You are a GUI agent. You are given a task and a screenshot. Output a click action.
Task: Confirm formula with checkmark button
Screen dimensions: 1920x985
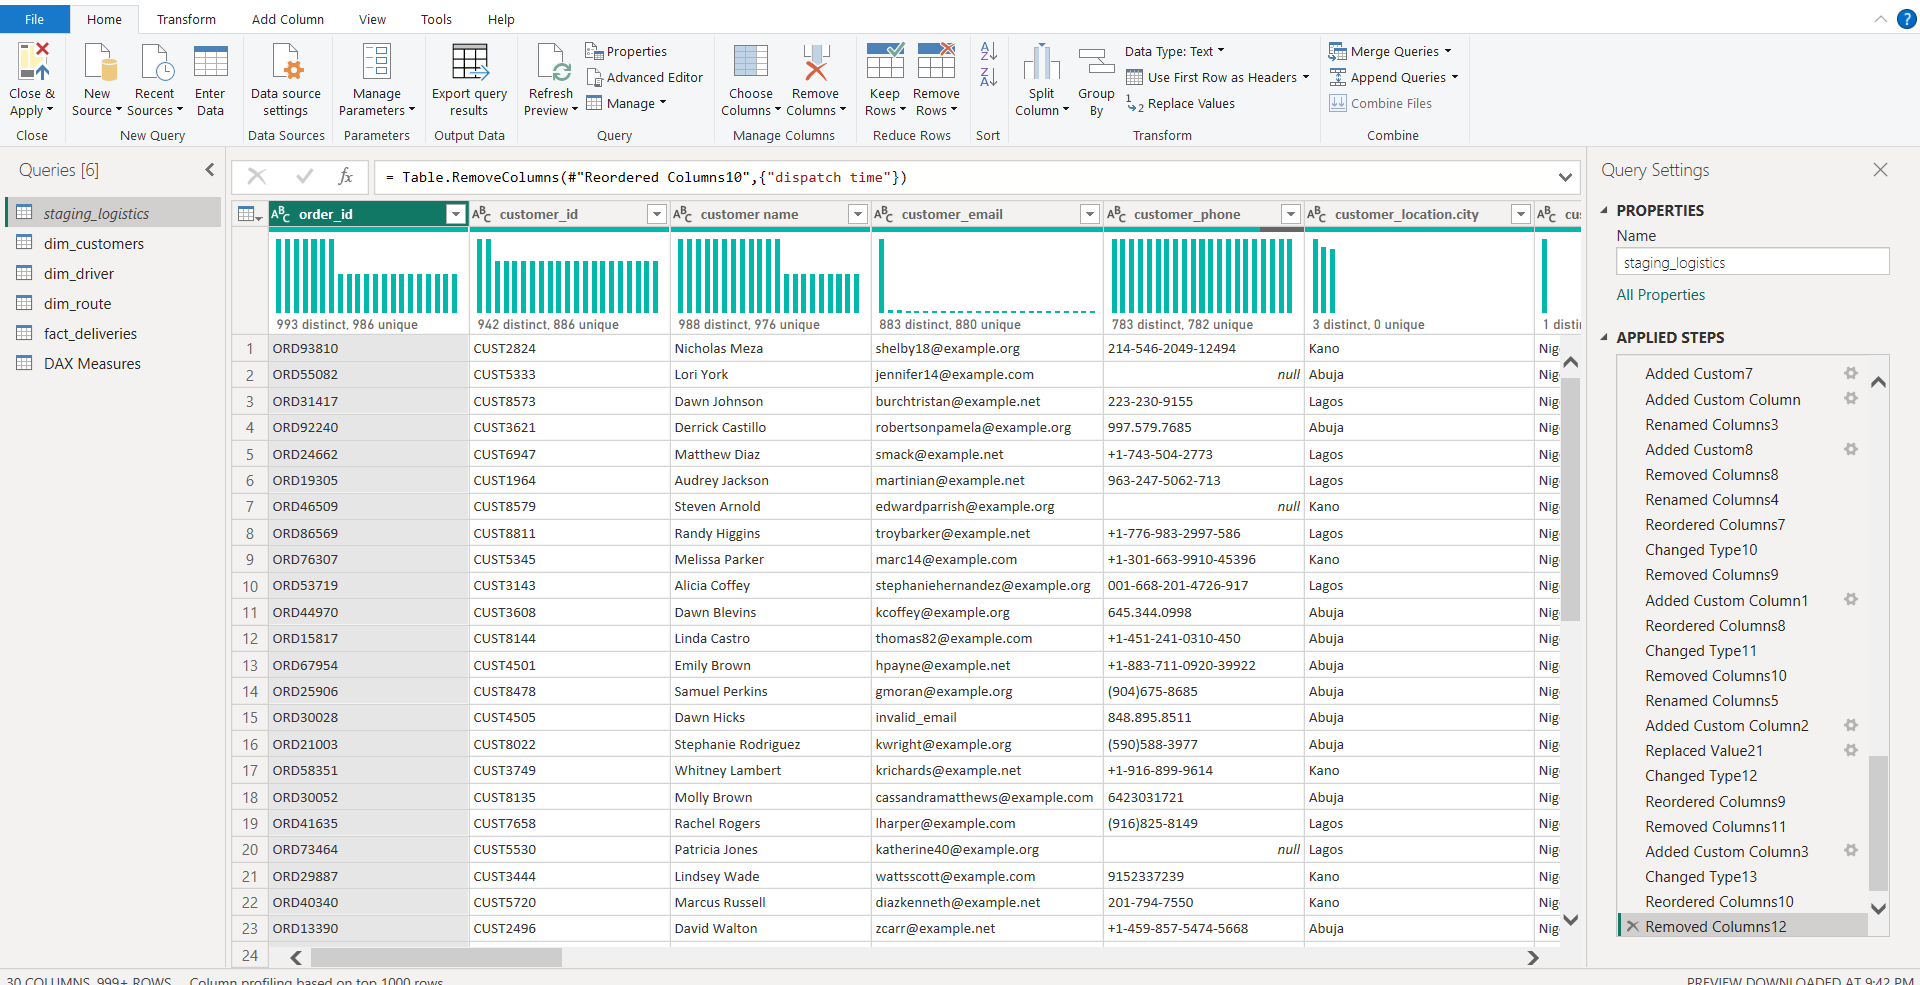click(x=305, y=176)
